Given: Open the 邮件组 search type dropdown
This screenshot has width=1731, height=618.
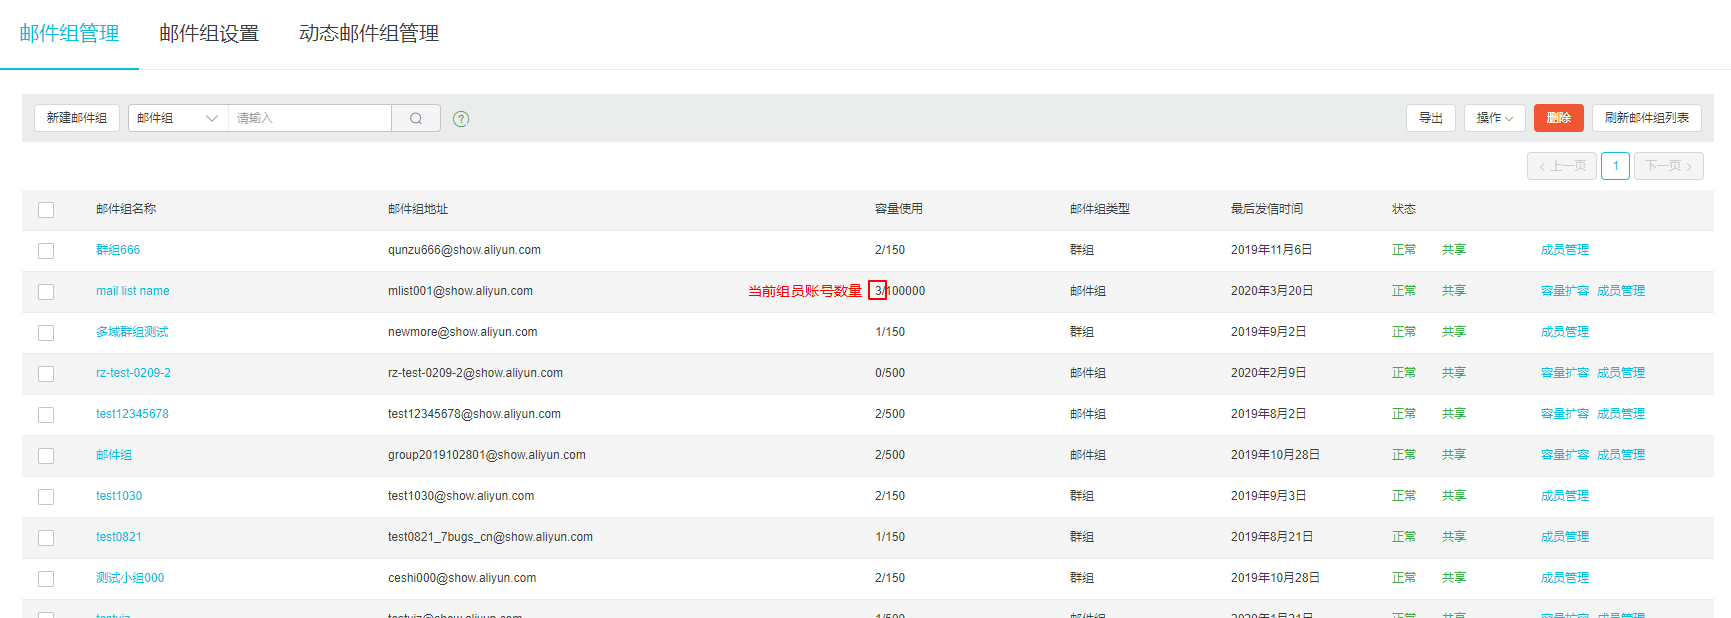Looking at the screenshot, I should pos(177,118).
